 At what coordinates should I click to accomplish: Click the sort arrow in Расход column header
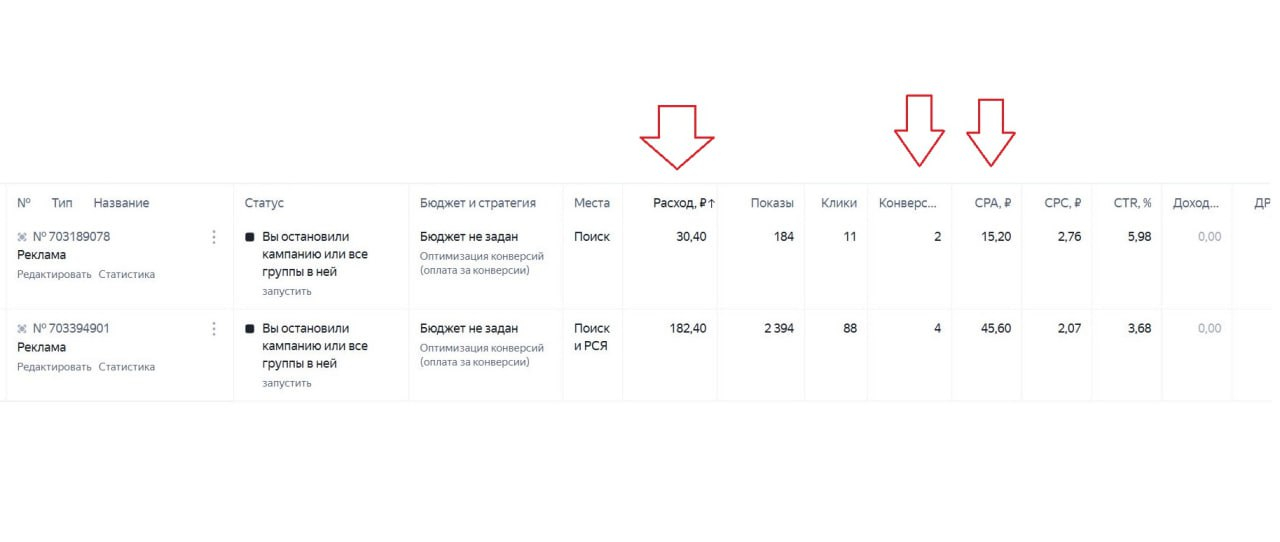[711, 203]
